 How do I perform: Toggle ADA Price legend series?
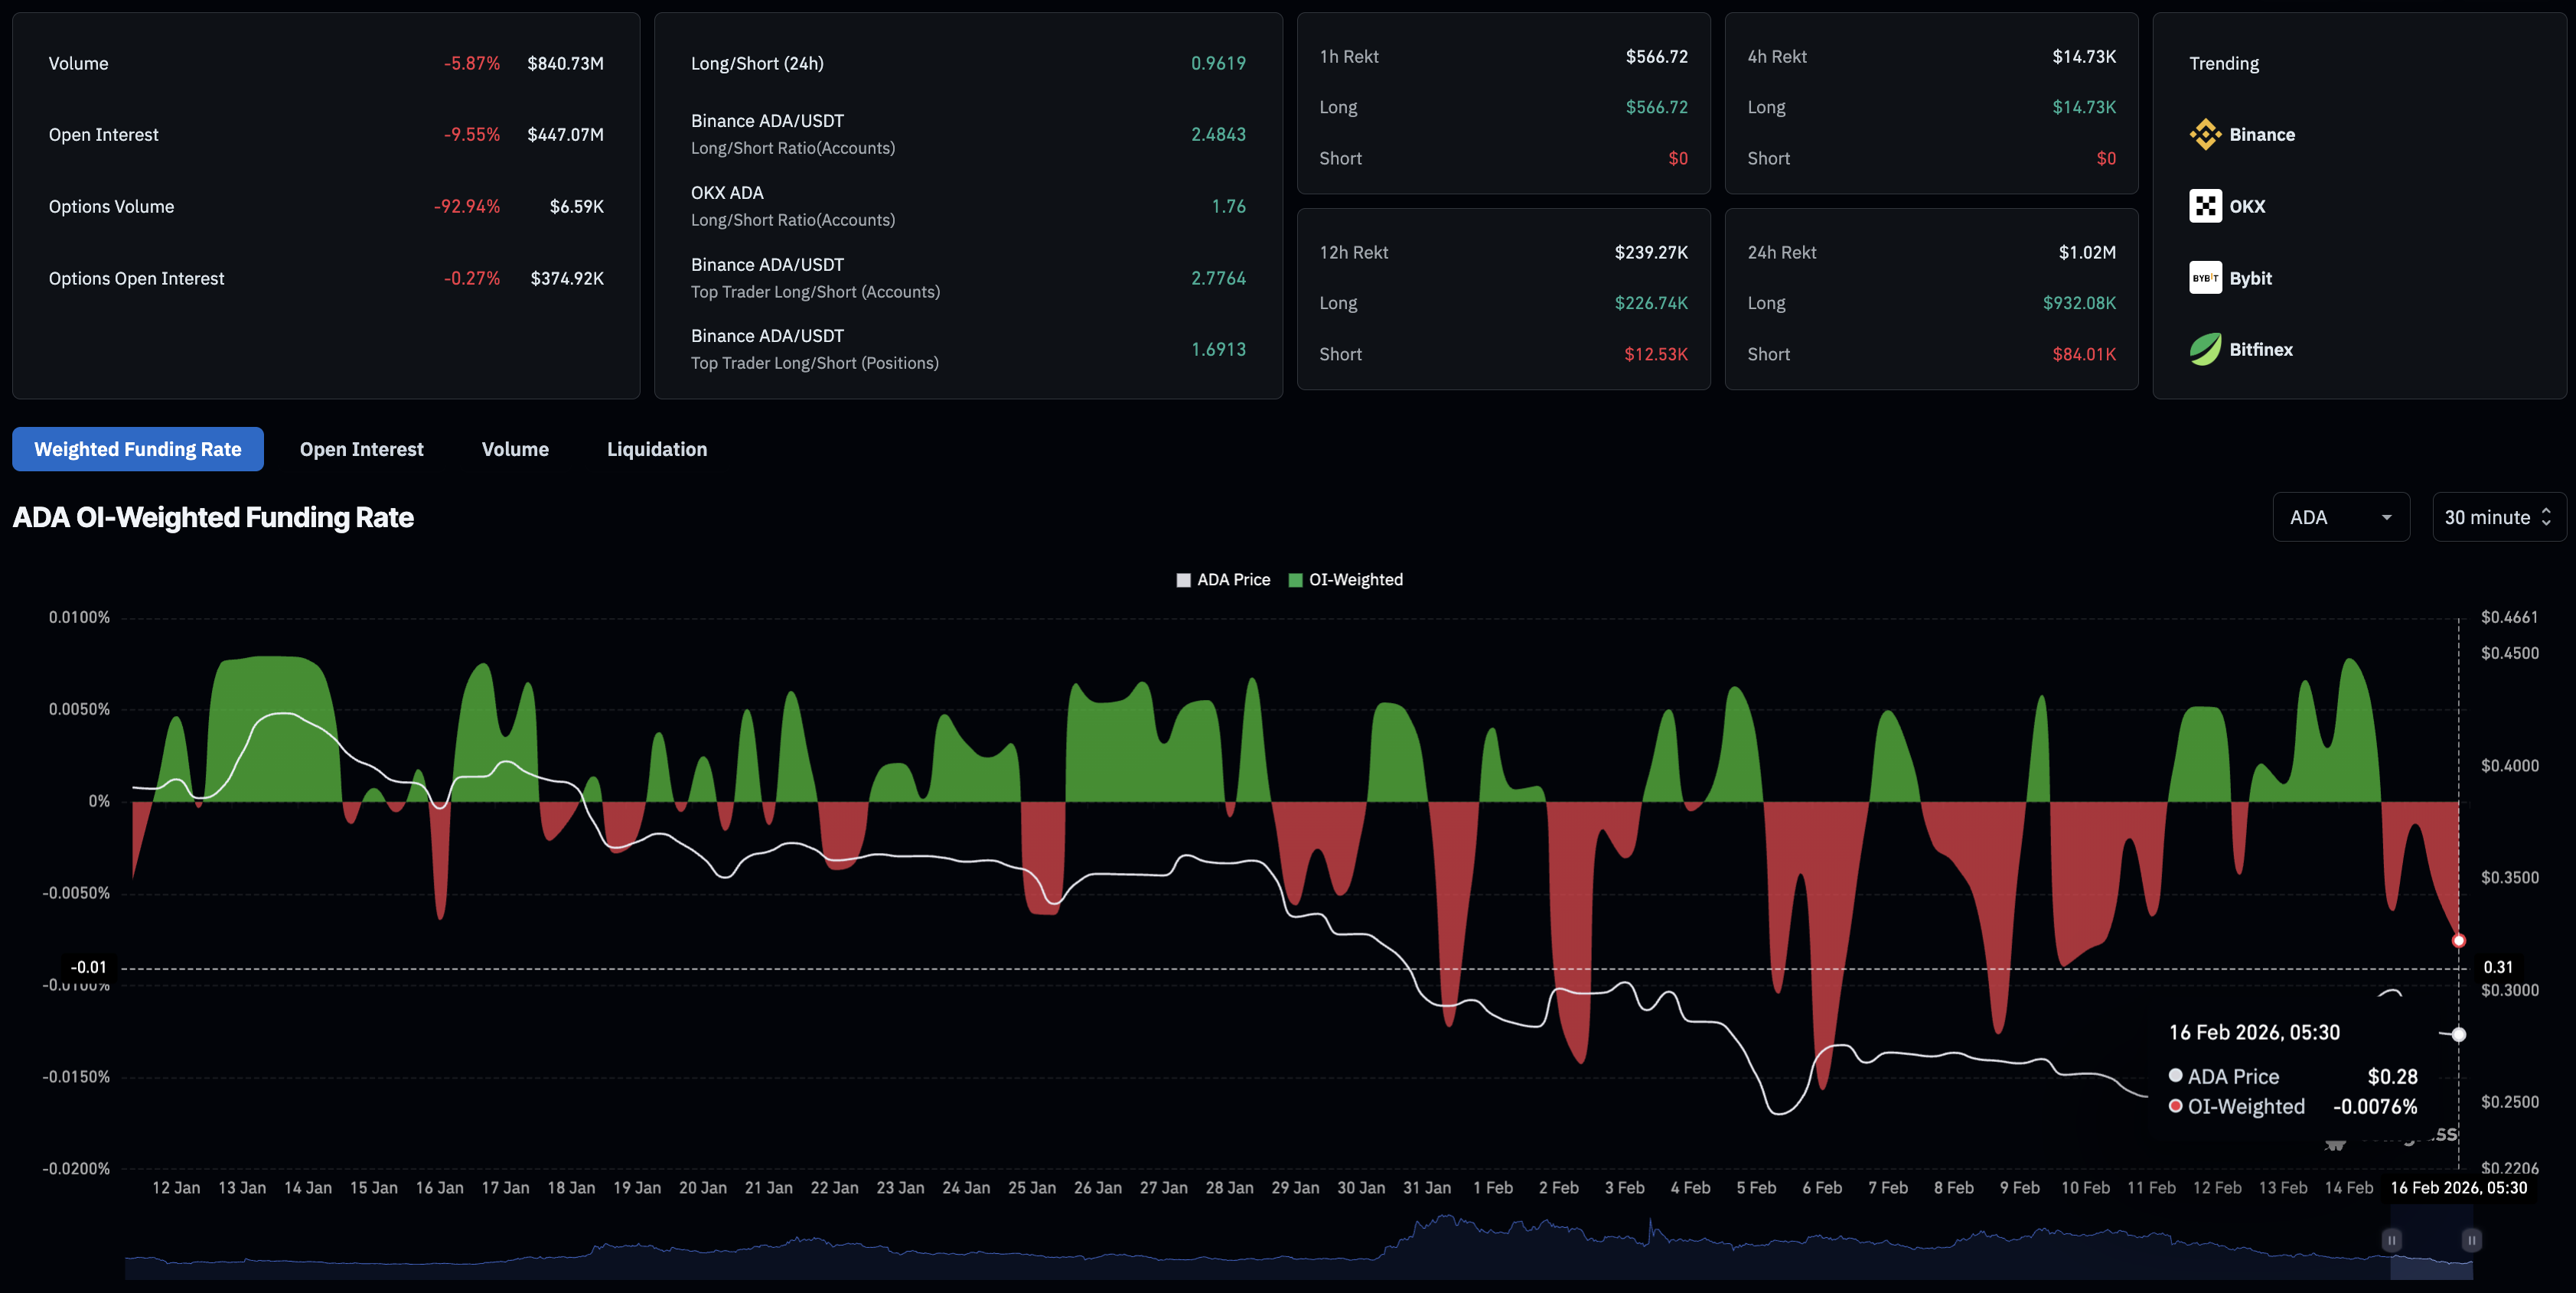point(1223,580)
